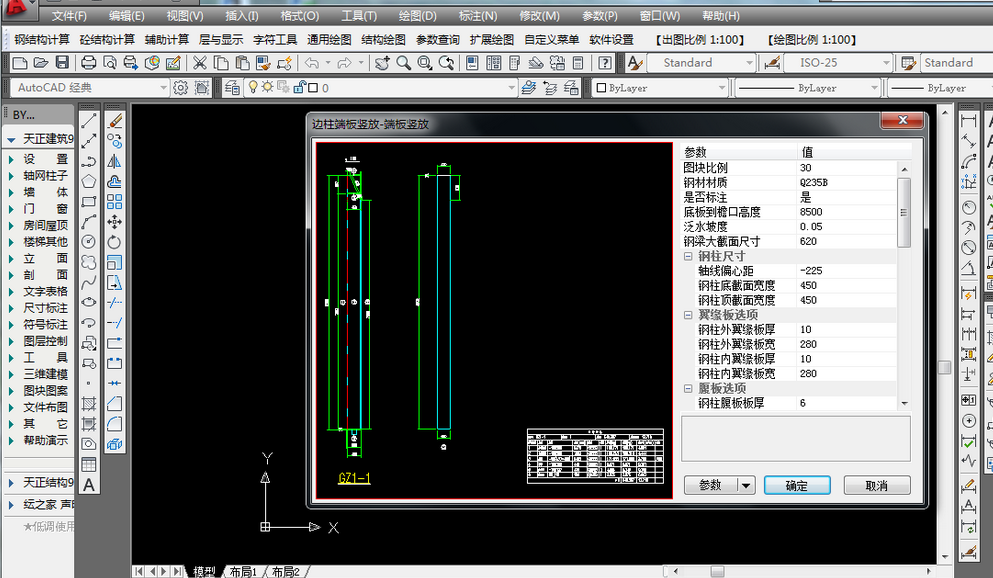Screen dimensions: 993x578
Task: Select the Polygon tool
Action: tap(89, 181)
